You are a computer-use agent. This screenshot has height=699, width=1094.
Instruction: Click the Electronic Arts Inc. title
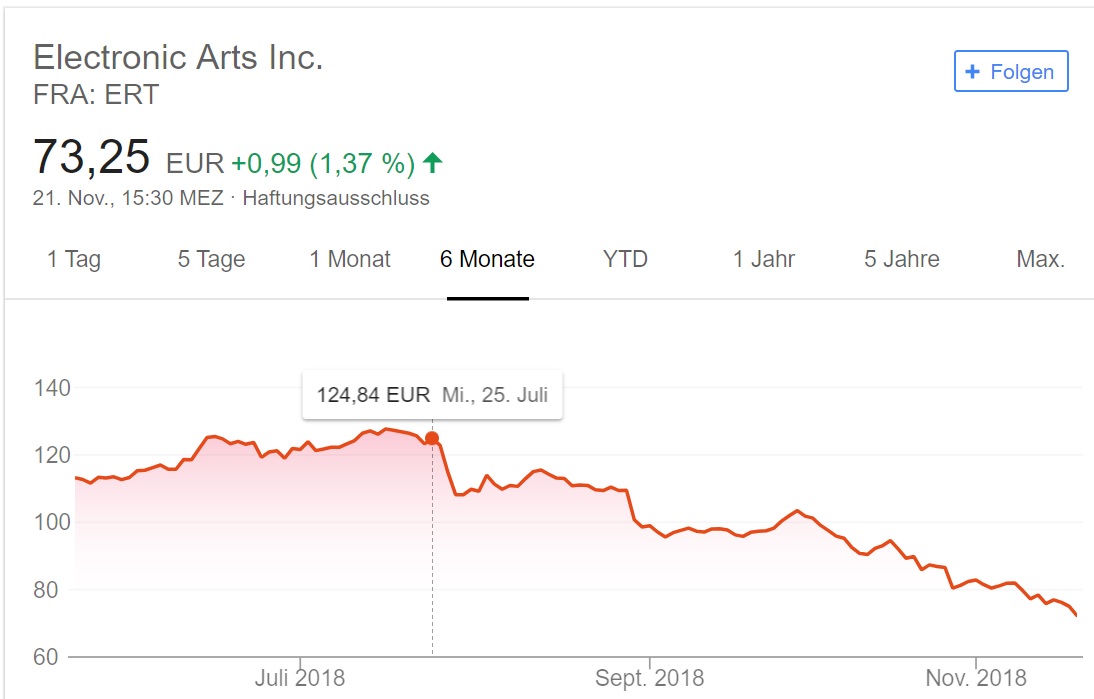pos(179,57)
